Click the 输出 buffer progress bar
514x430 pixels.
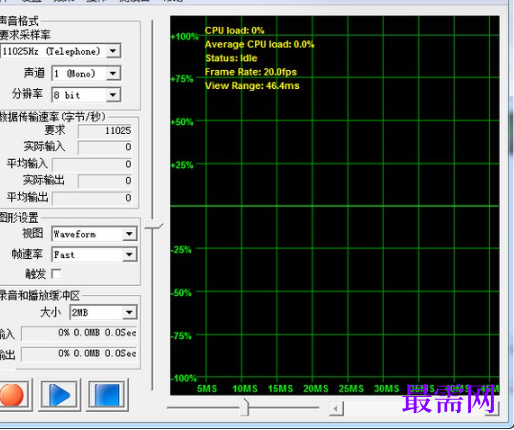(79, 354)
